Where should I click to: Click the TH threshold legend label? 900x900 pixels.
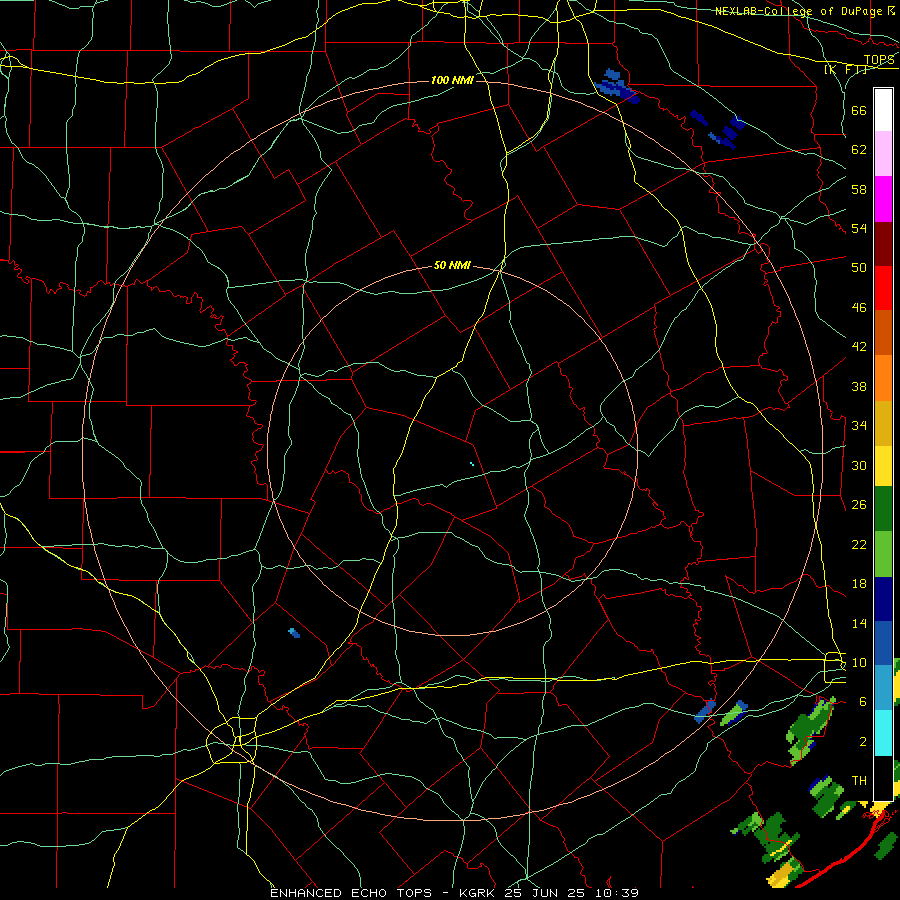pyautogui.click(x=859, y=780)
